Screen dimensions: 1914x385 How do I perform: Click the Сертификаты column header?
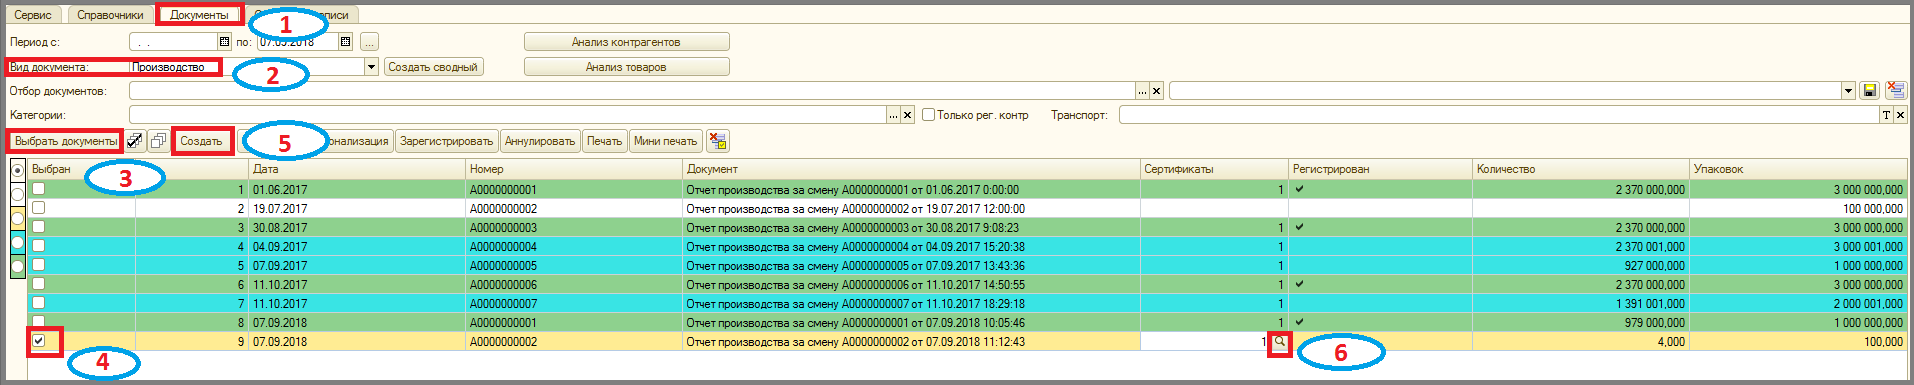click(1214, 169)
